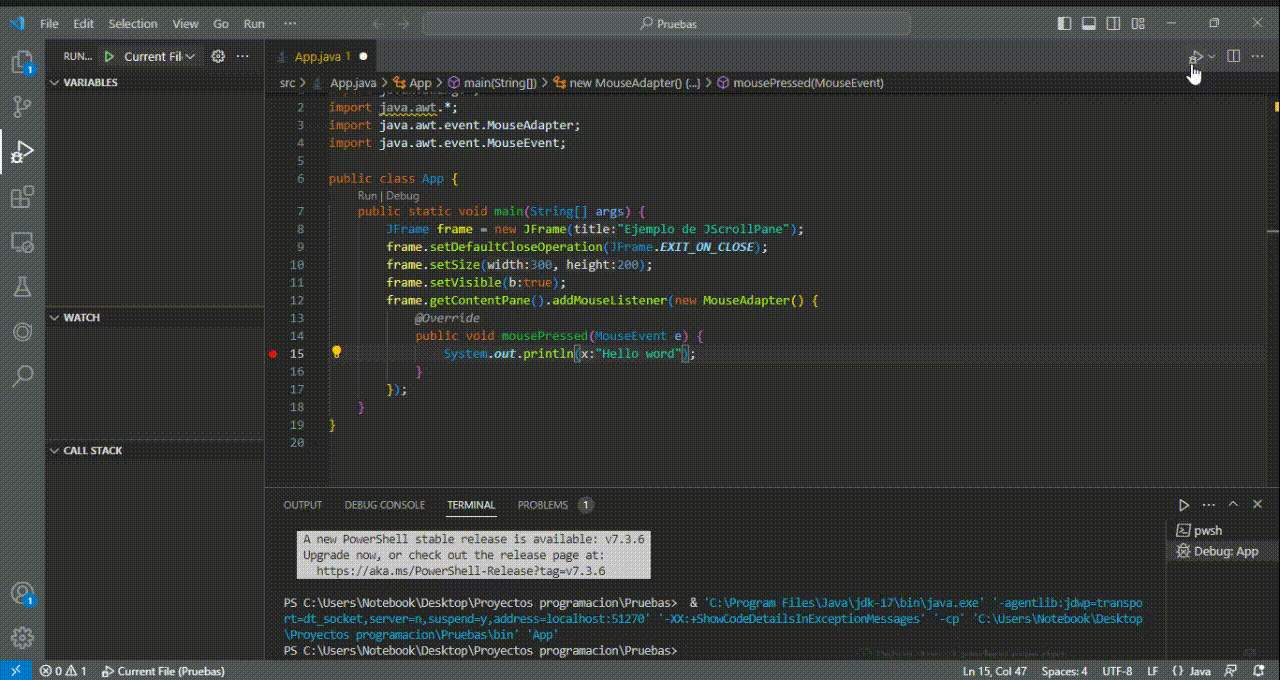Launch new terminal profile play icon
This screenshot has width=1280, height=680.
click(1184, 505)
